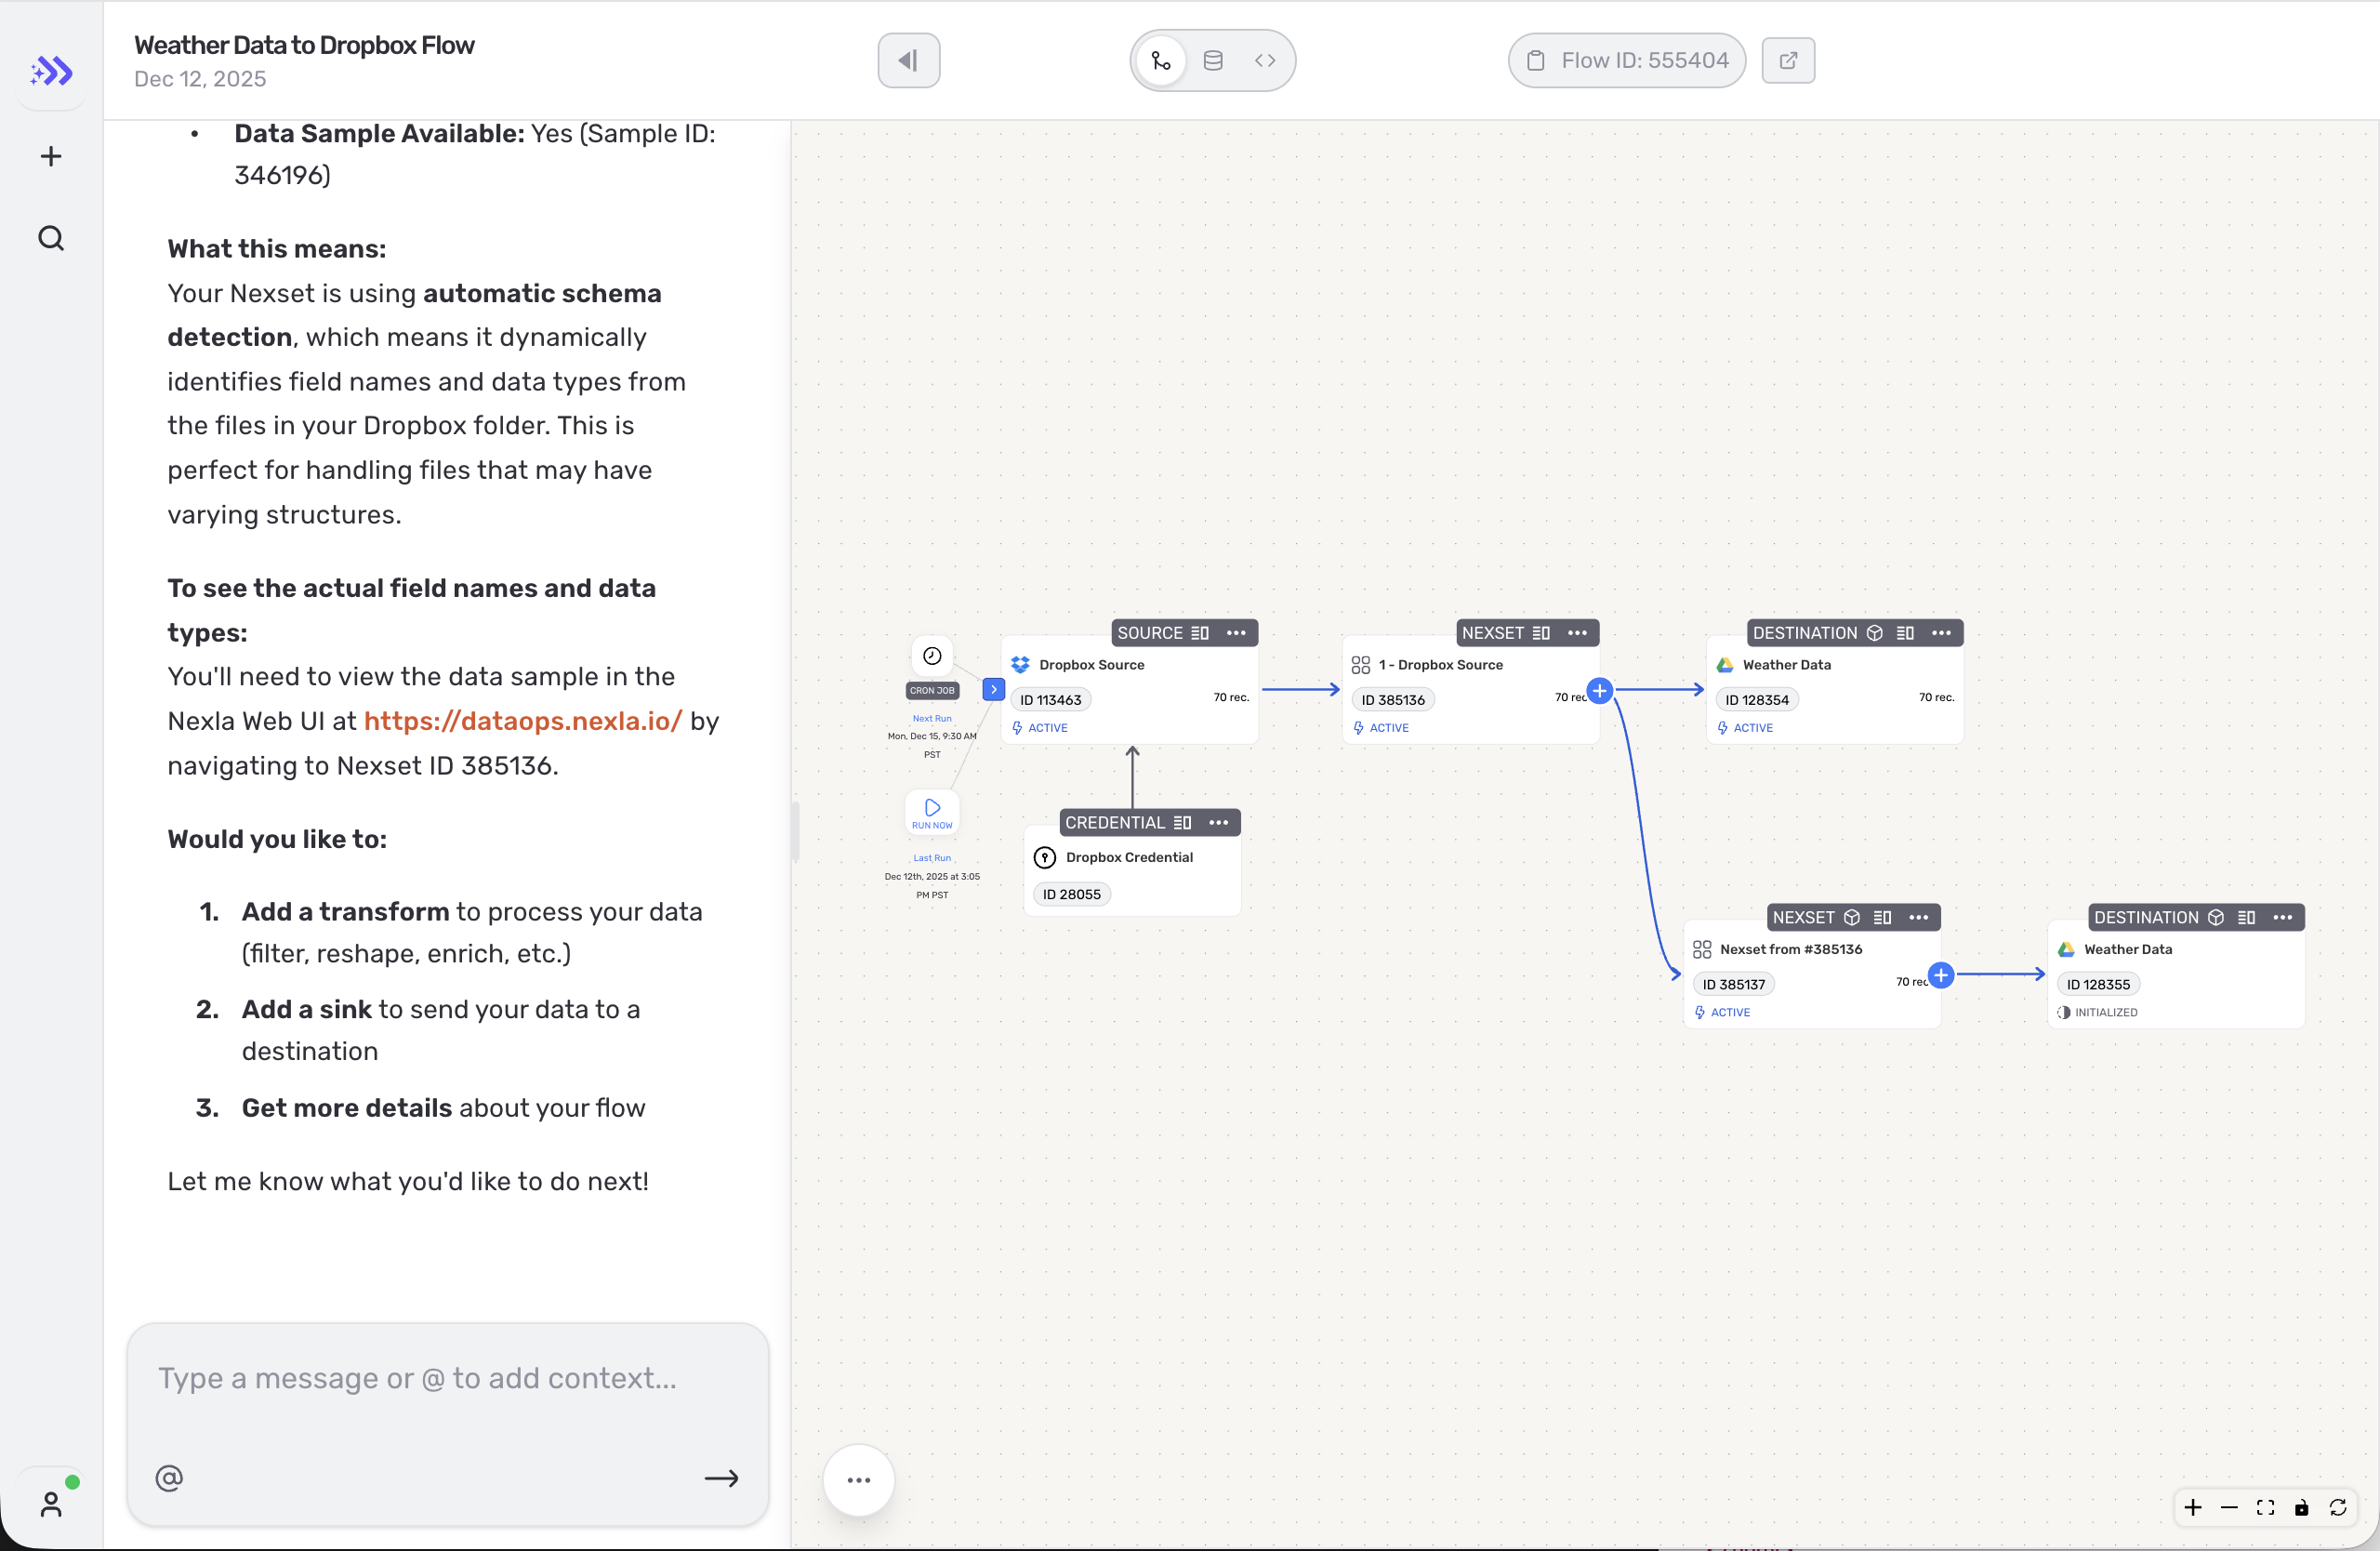Open flow in new tab via external link icon
The width and height of the screenshot is (2380, 1551).
pyautogui.click(x=1788, y=60)
